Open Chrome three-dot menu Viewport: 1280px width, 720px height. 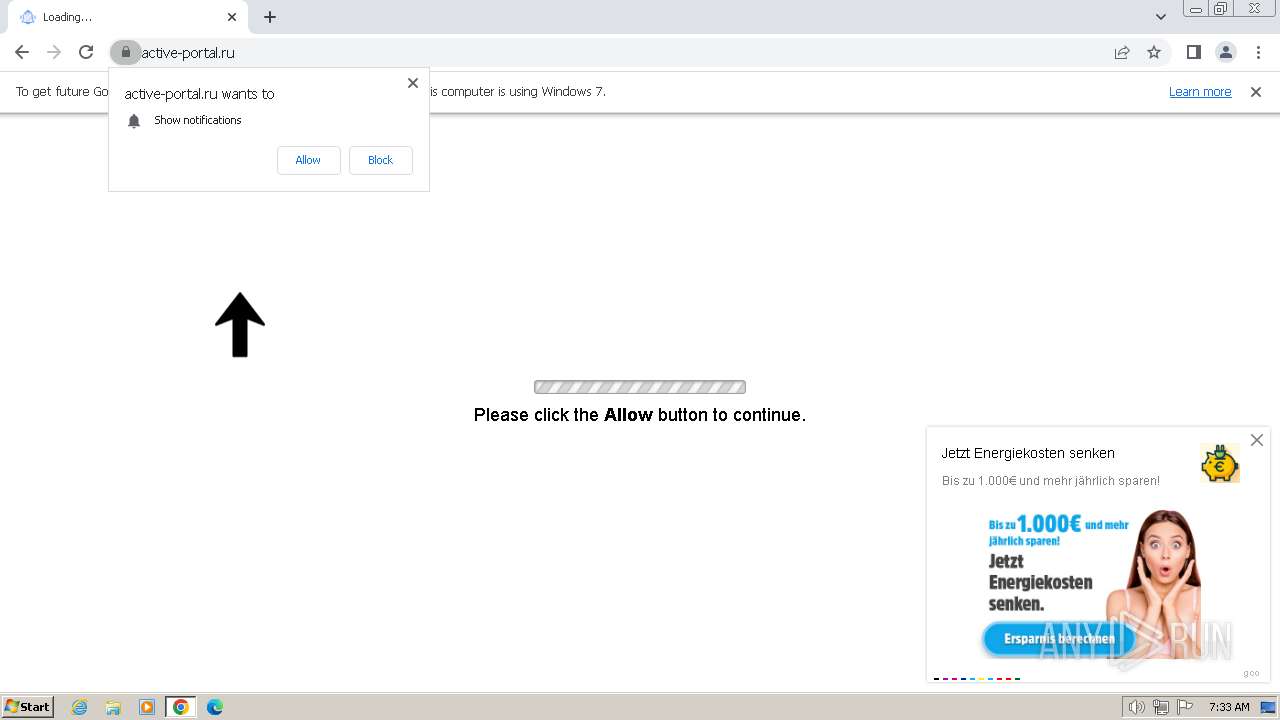1258,52
